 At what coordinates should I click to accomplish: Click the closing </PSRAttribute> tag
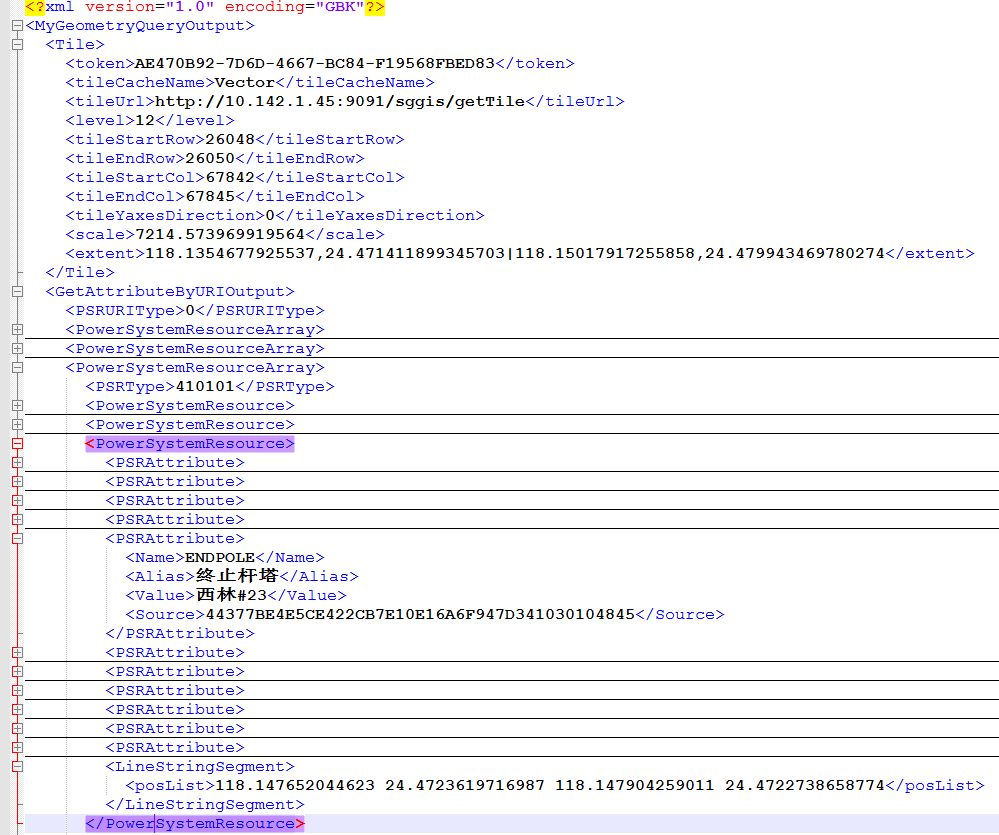[x=180, y=634]
